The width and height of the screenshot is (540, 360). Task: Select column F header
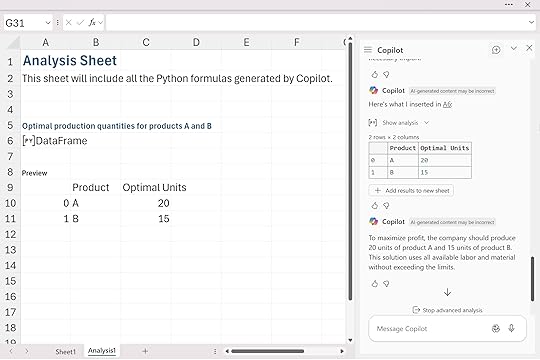pos(296,42)
